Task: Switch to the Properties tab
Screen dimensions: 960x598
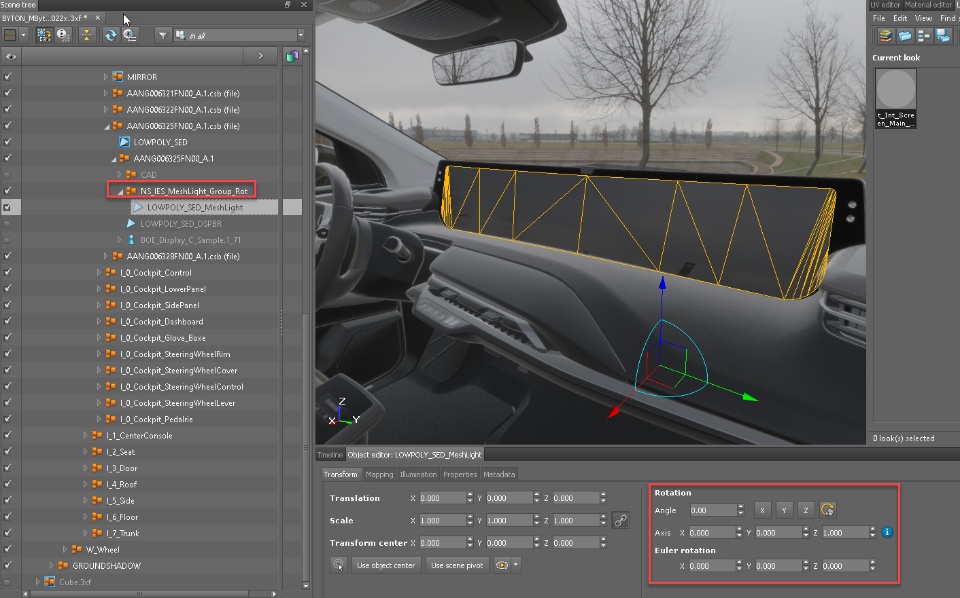Action: [x=460, y=474]
